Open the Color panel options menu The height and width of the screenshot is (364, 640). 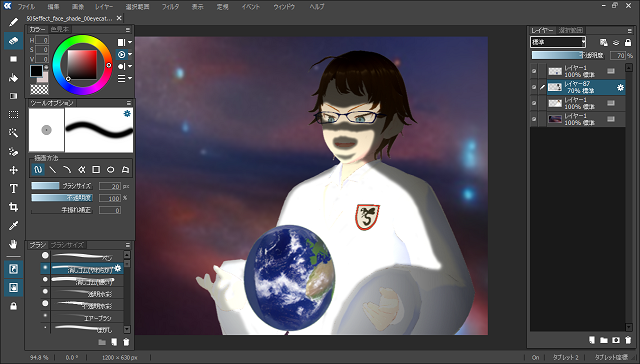[128, 29]
